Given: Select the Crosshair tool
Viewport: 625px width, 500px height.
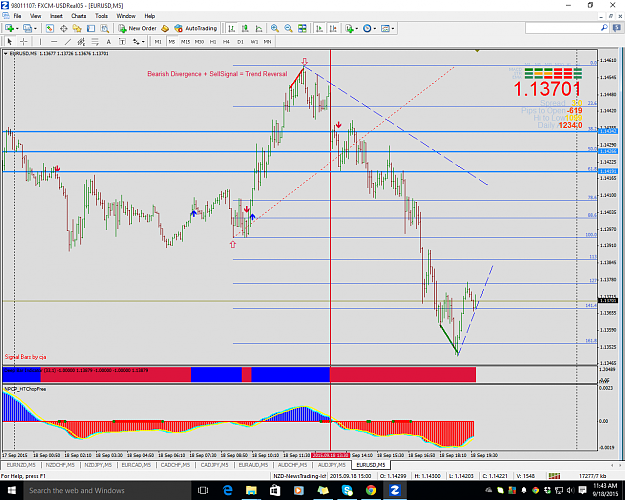Looking at the screenshot, I should (24, 41).
